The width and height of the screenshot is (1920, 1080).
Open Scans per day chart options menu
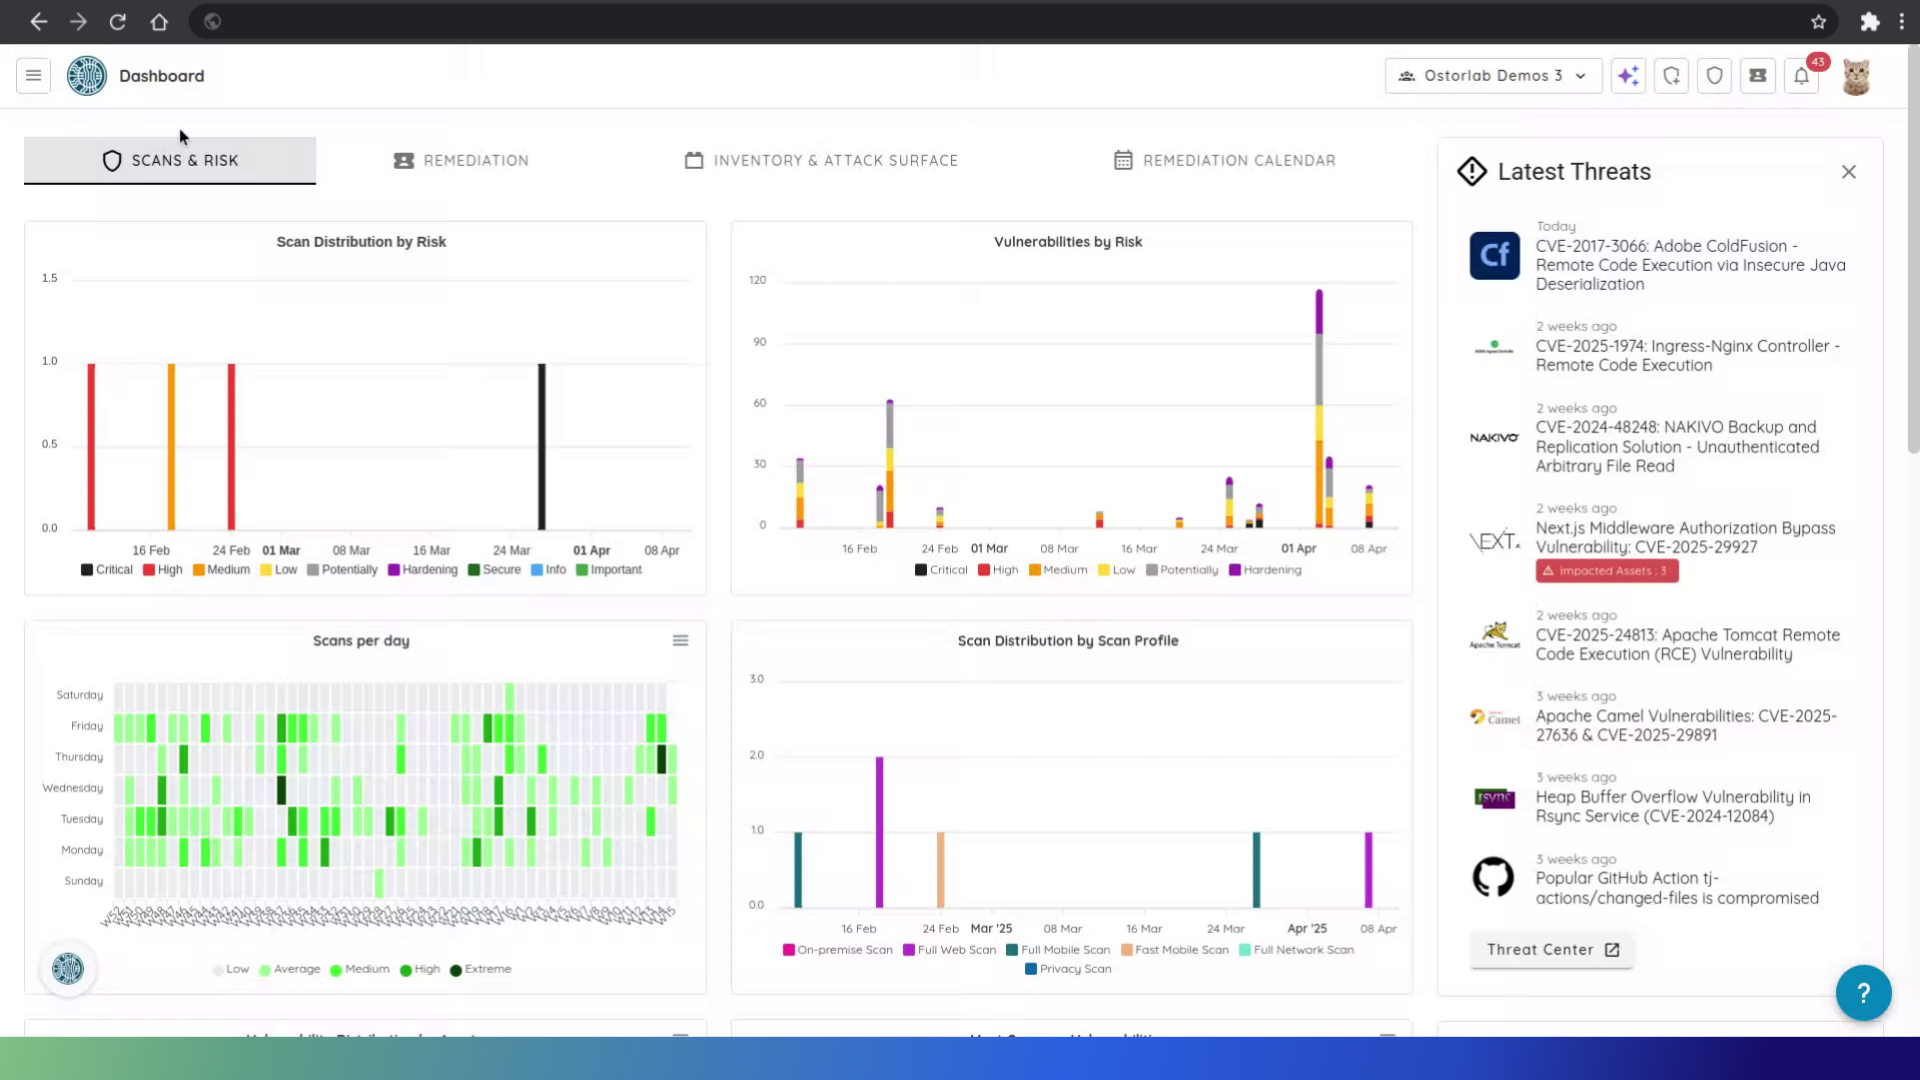tap(680, 641)
